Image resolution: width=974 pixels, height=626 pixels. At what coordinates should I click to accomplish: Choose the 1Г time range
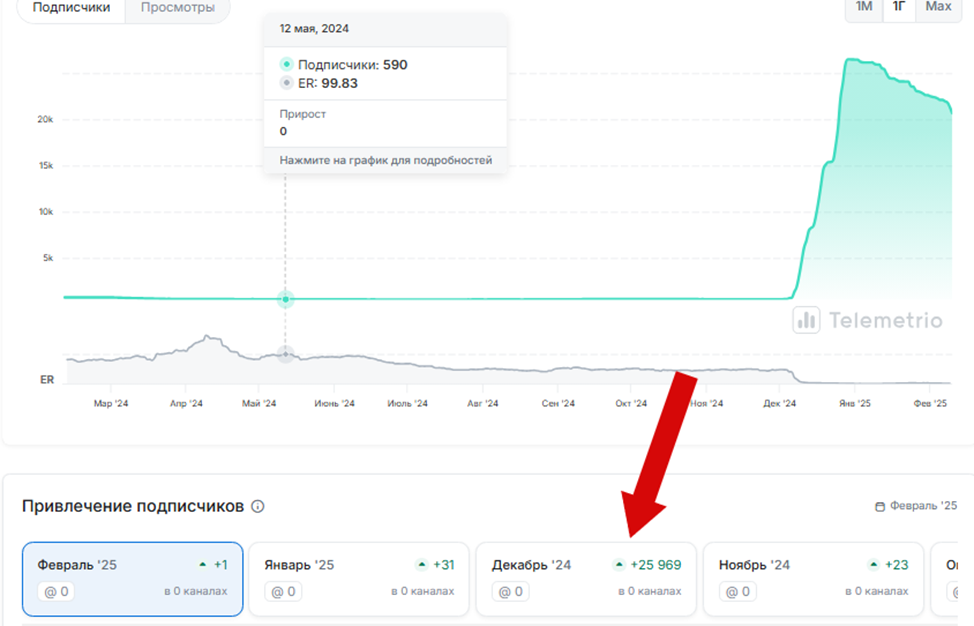point(899,8)
